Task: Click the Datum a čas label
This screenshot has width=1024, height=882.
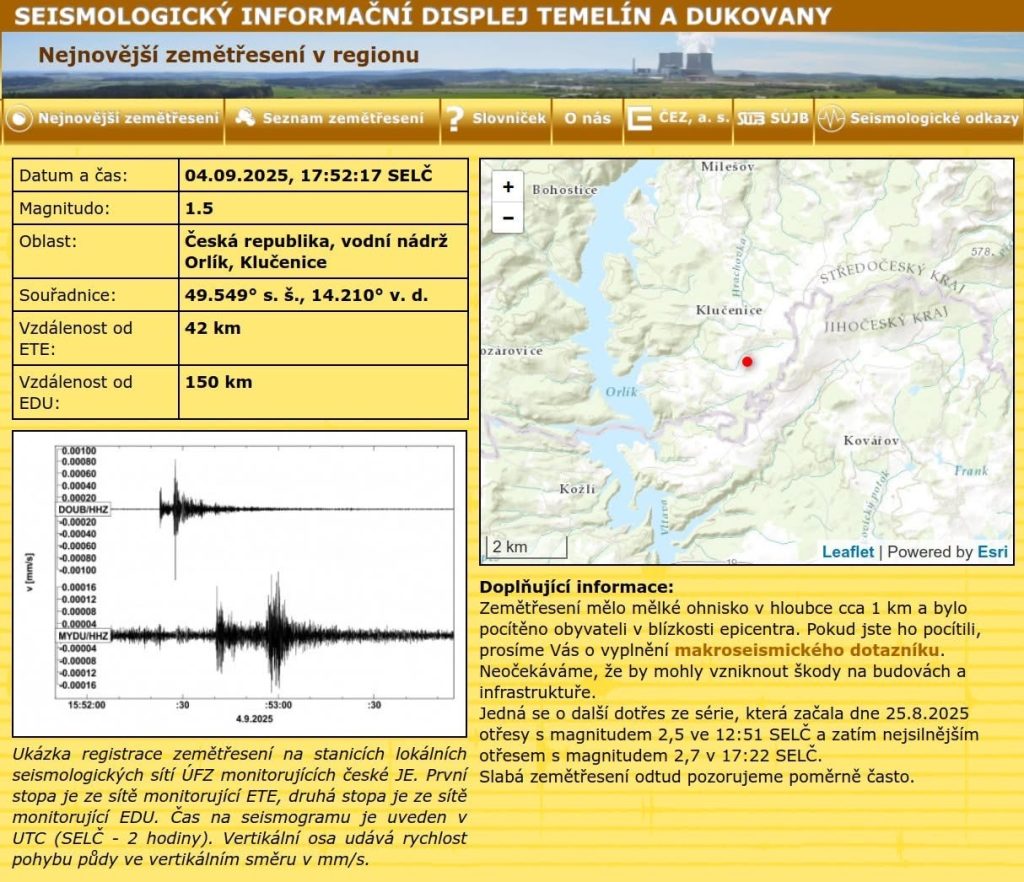Action: click(73, 176)
